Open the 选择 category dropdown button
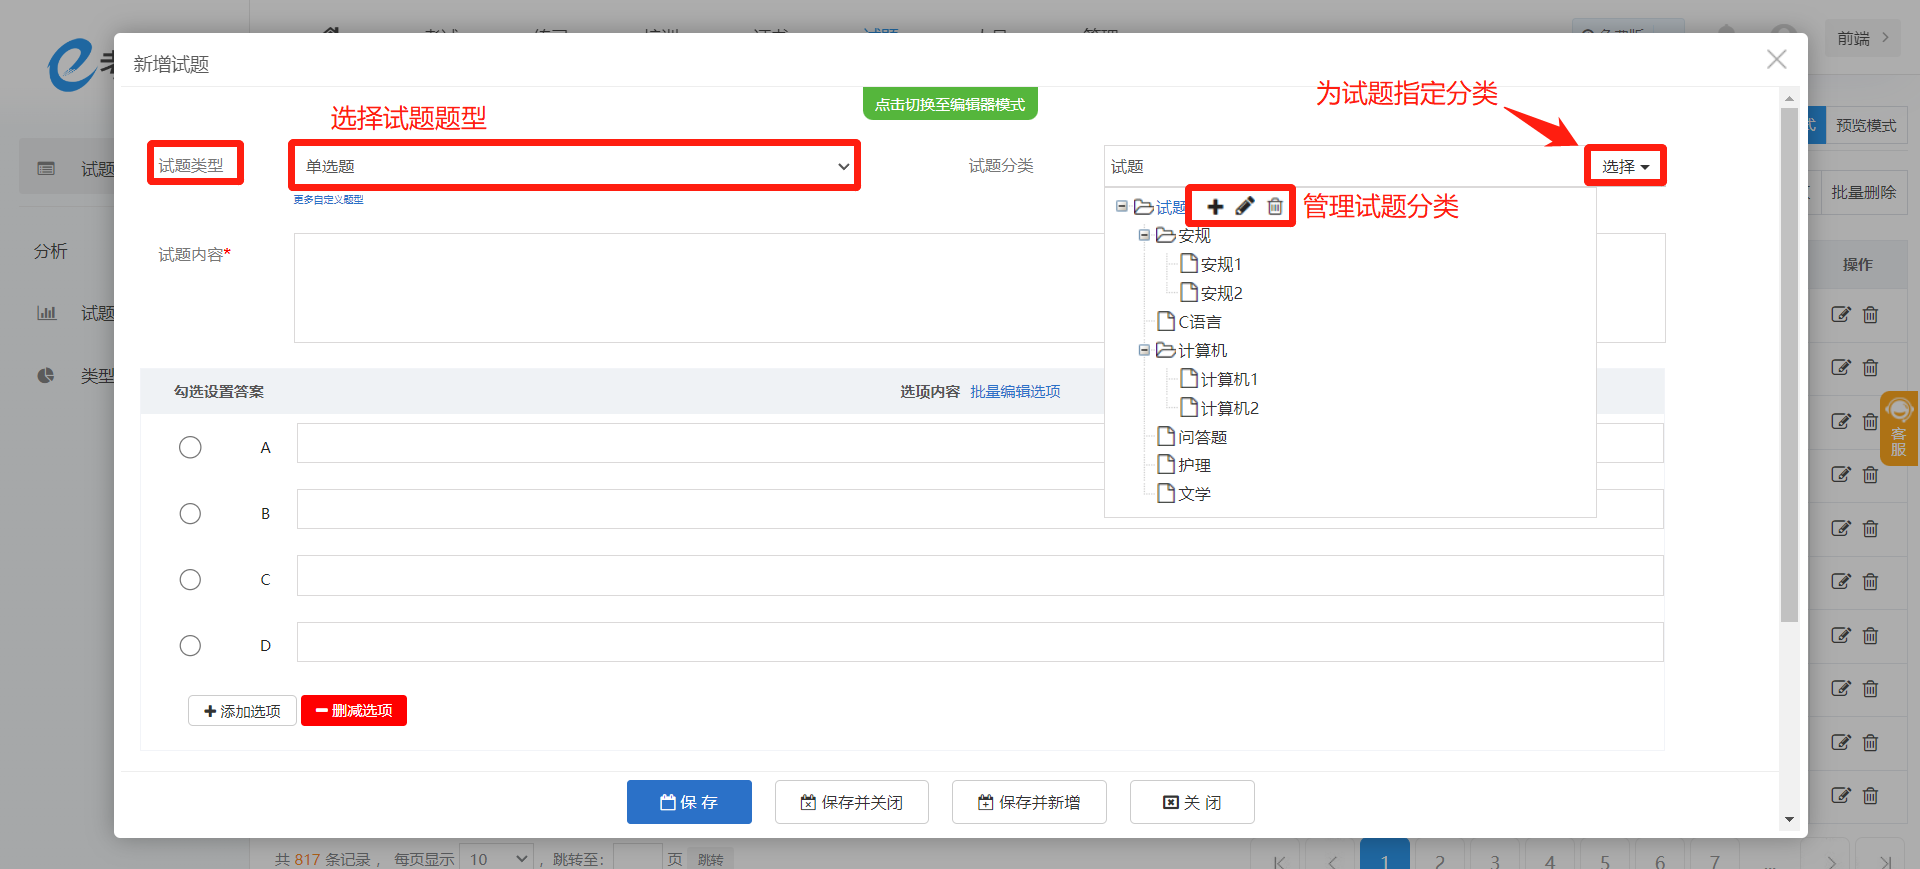 pos(1625,166)
